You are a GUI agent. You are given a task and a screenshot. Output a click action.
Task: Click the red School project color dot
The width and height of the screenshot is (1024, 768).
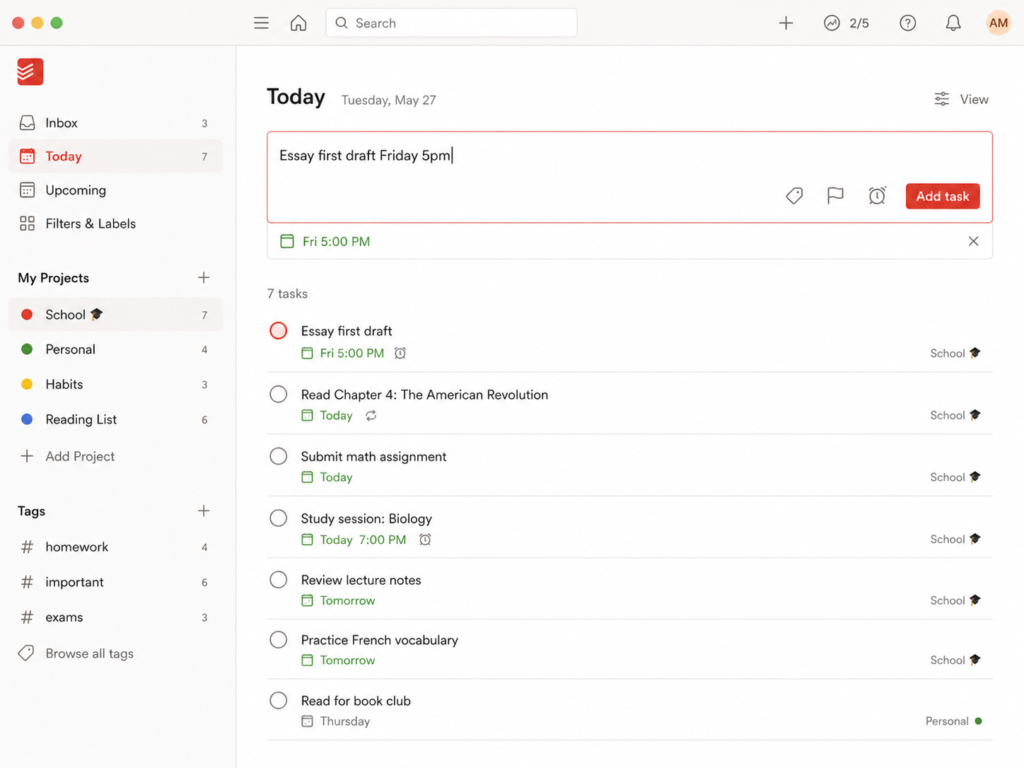coord(27,315)
